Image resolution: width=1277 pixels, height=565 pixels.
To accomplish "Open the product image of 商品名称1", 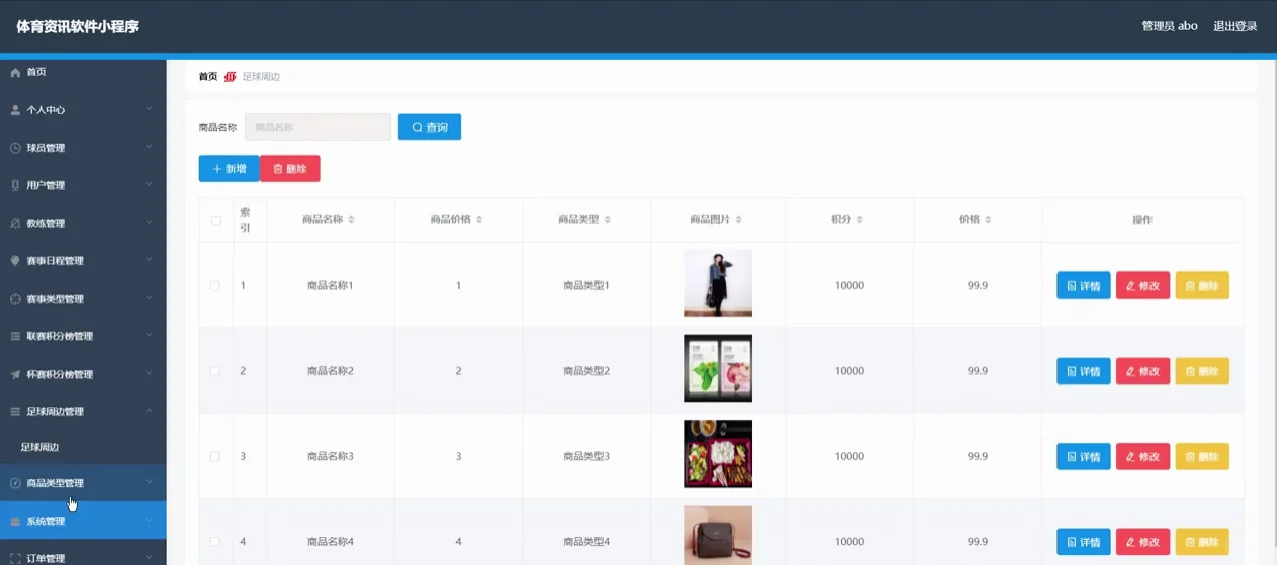I will coord(718,283).
